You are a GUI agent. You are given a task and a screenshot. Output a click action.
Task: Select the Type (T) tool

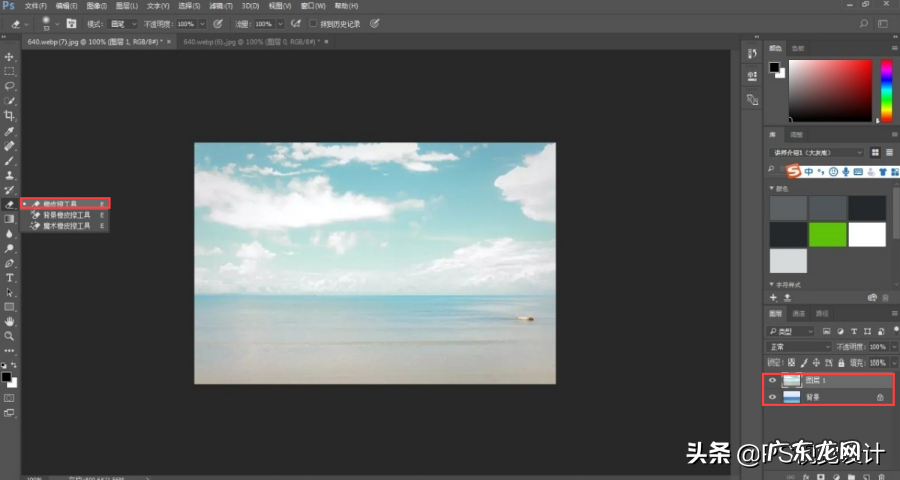[9, 277]
